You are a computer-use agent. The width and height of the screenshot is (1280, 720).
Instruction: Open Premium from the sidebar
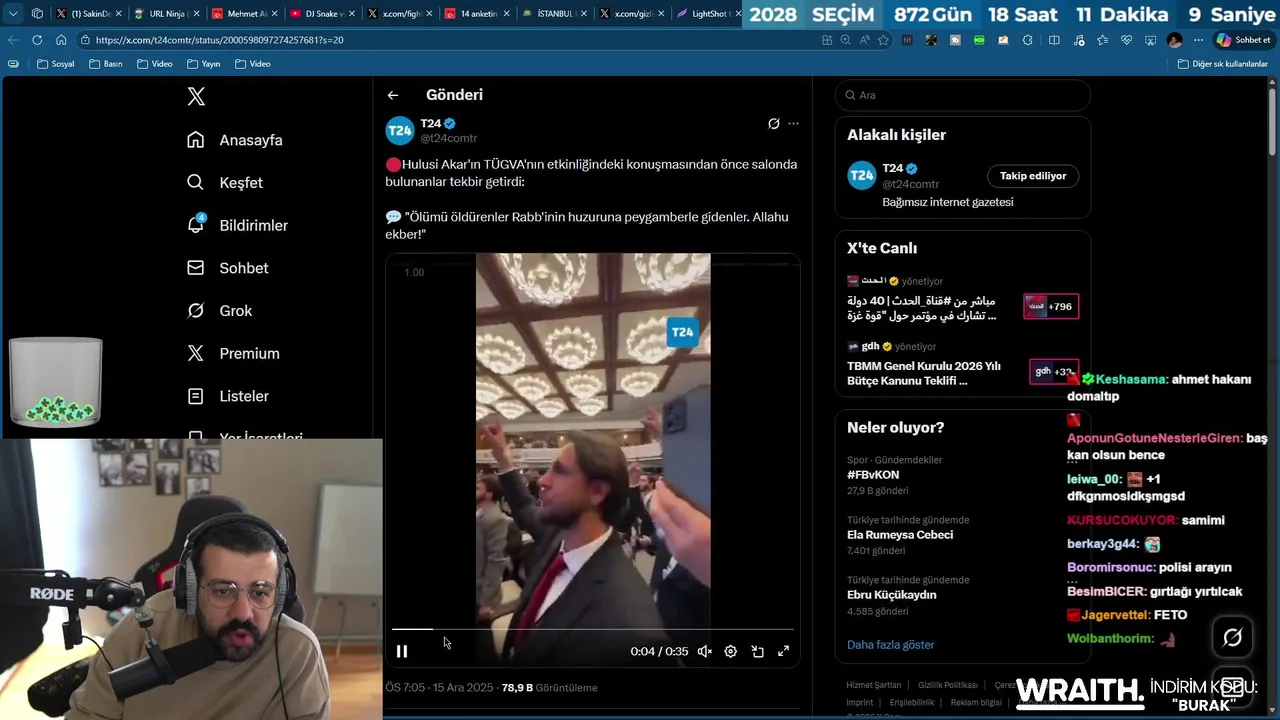234,353
